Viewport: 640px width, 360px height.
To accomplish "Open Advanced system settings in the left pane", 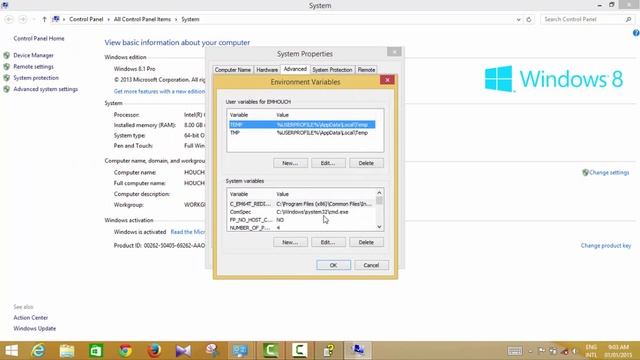I will point(45,89).
